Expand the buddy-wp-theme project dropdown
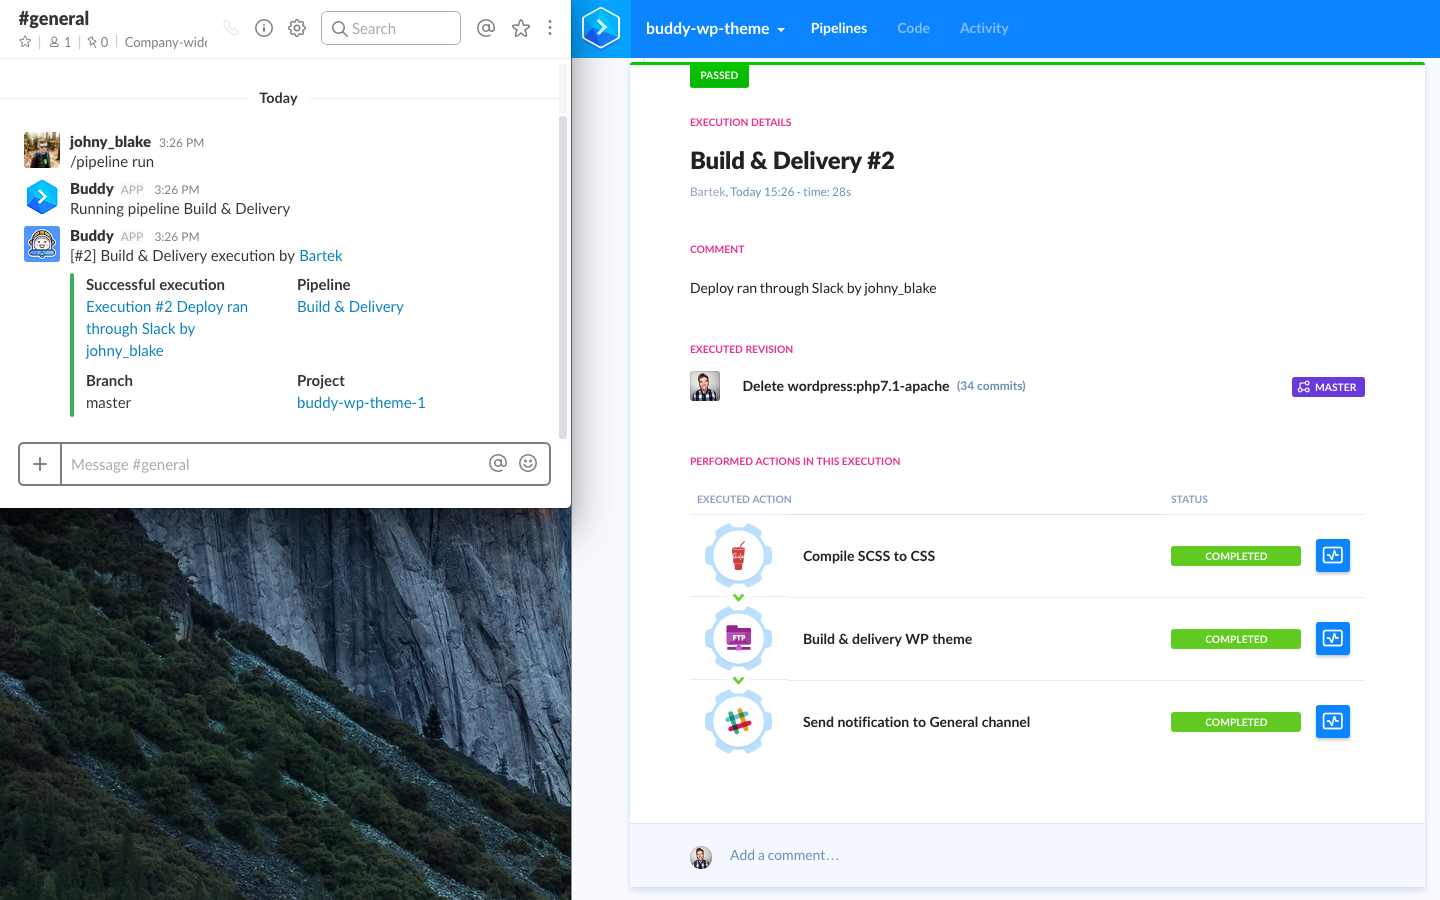The width and height of the screenshot is (1440, 900). 715,28
